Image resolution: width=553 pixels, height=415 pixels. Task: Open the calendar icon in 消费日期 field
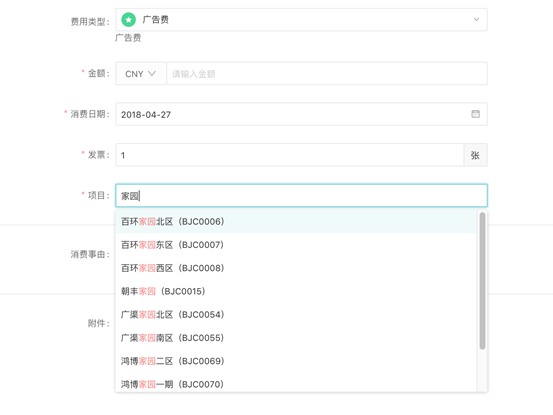pyautogui.click(x=475, y=114)
